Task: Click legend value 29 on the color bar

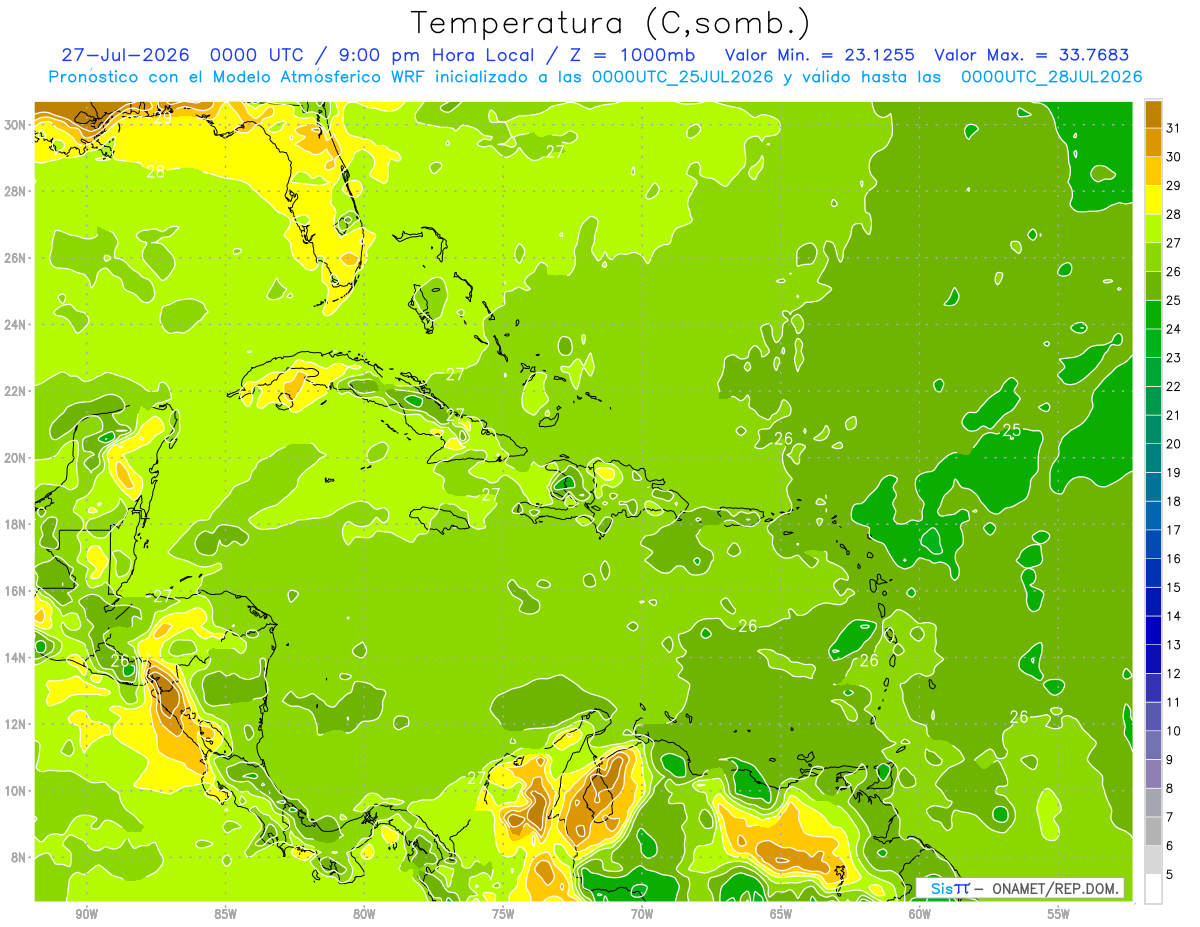Action: click(1173, 185)
